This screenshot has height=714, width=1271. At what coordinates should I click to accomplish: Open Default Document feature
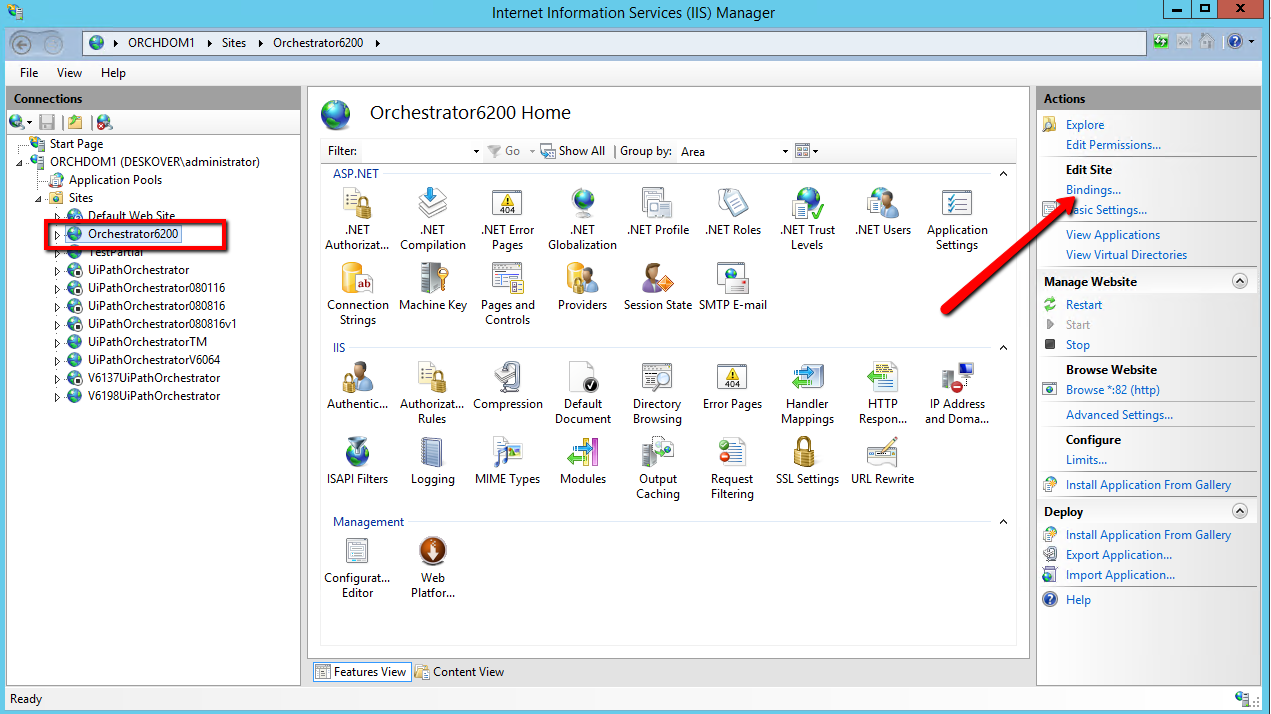point(582,393)
